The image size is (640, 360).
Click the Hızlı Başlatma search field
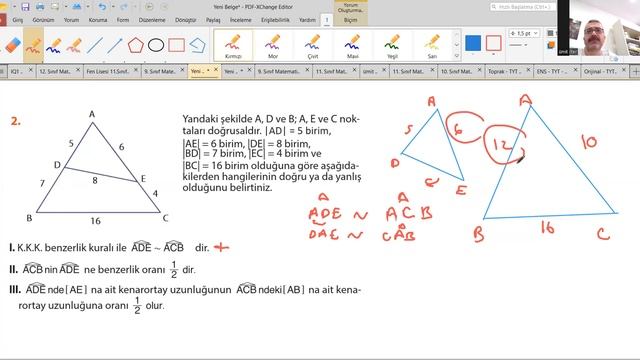pyautogui.click(x=522, y=7)
